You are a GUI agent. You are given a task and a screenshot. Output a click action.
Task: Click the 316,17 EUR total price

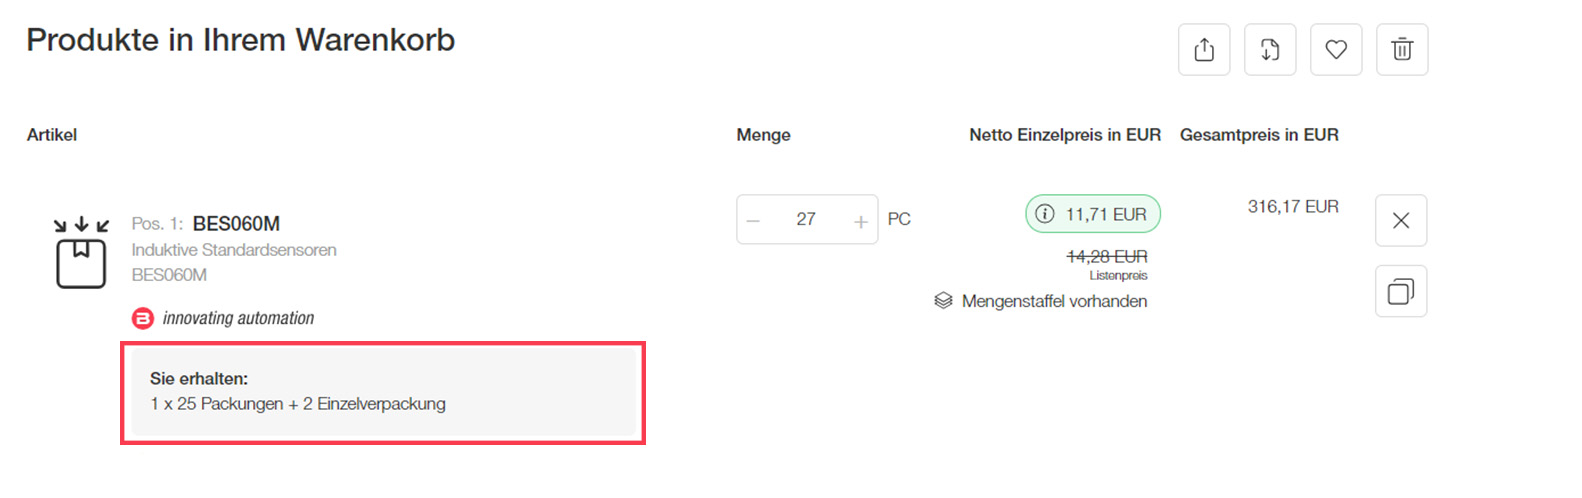tap(1293, 207)
